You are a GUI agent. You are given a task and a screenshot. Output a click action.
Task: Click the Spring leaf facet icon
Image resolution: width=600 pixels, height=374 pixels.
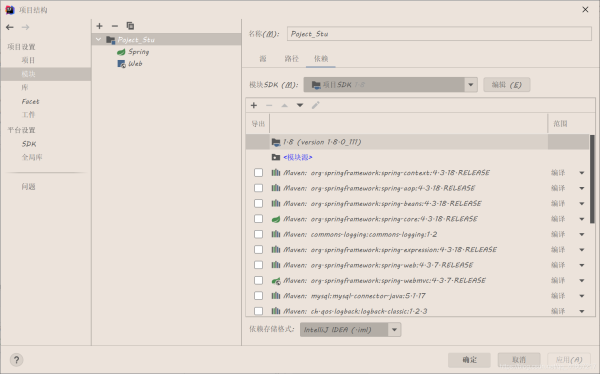[x=121, y=52]
